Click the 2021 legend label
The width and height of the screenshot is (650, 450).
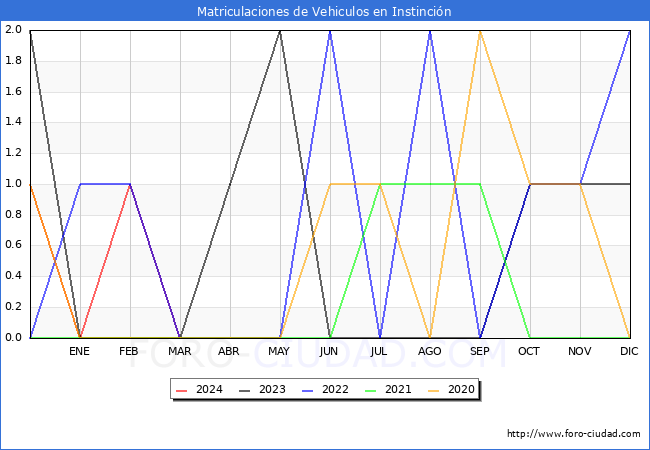(398, 390)
